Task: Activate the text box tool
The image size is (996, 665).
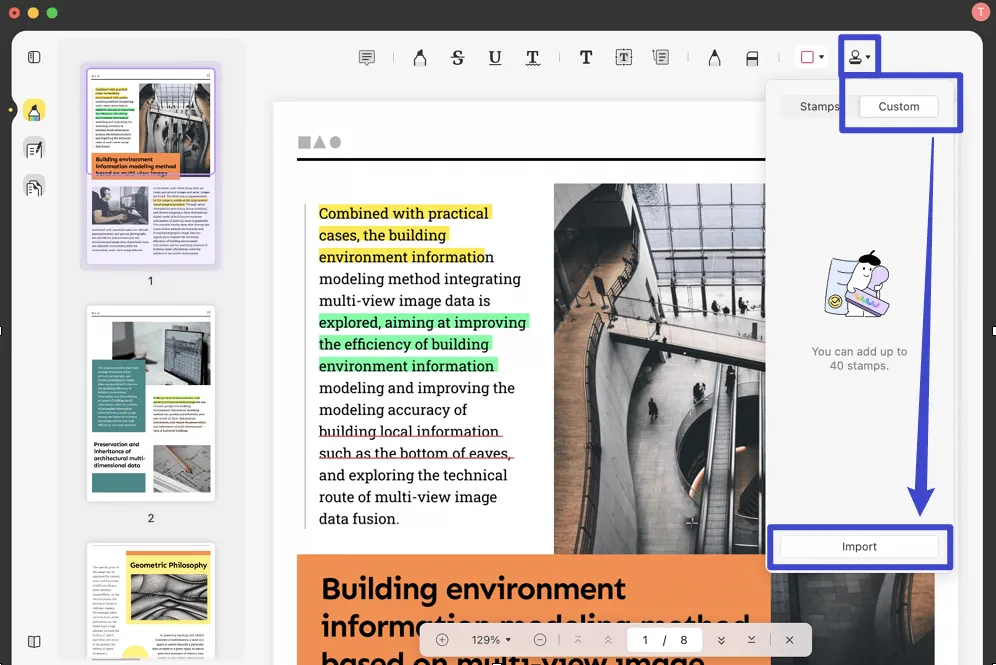Action: point(623,58)
